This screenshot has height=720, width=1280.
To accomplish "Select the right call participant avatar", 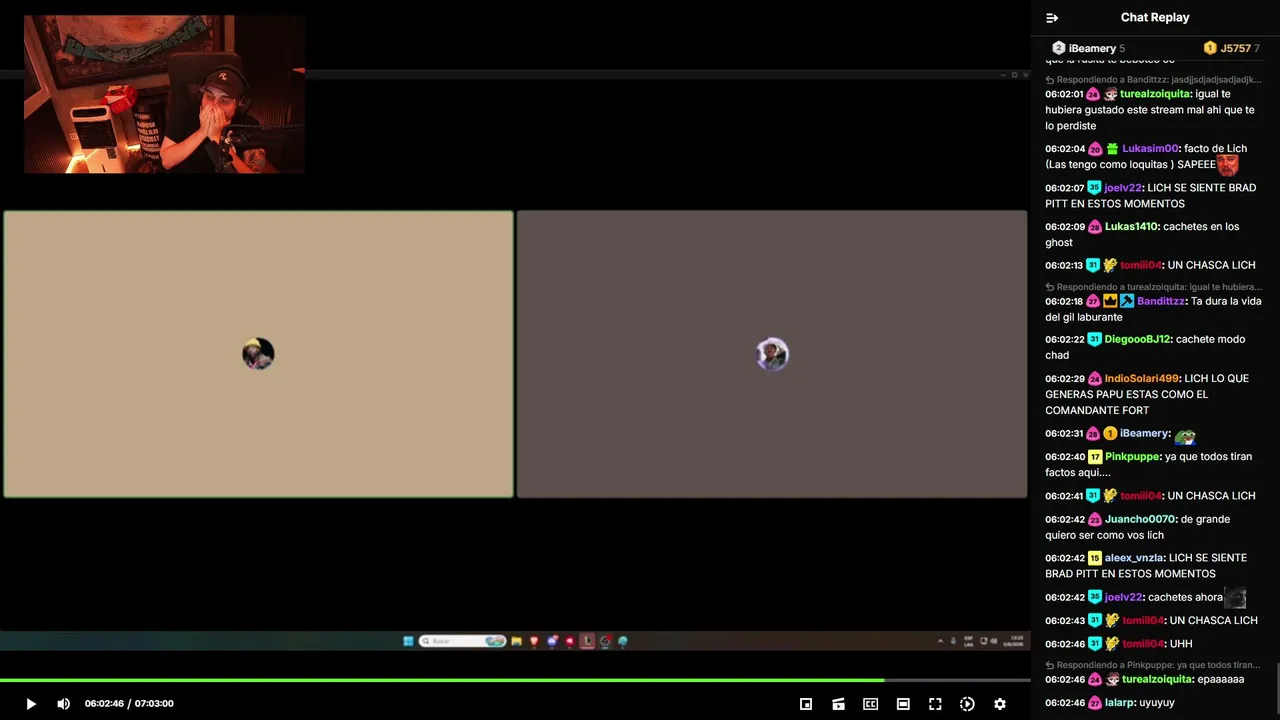I will pyautogui.click(x=772, y=354).
